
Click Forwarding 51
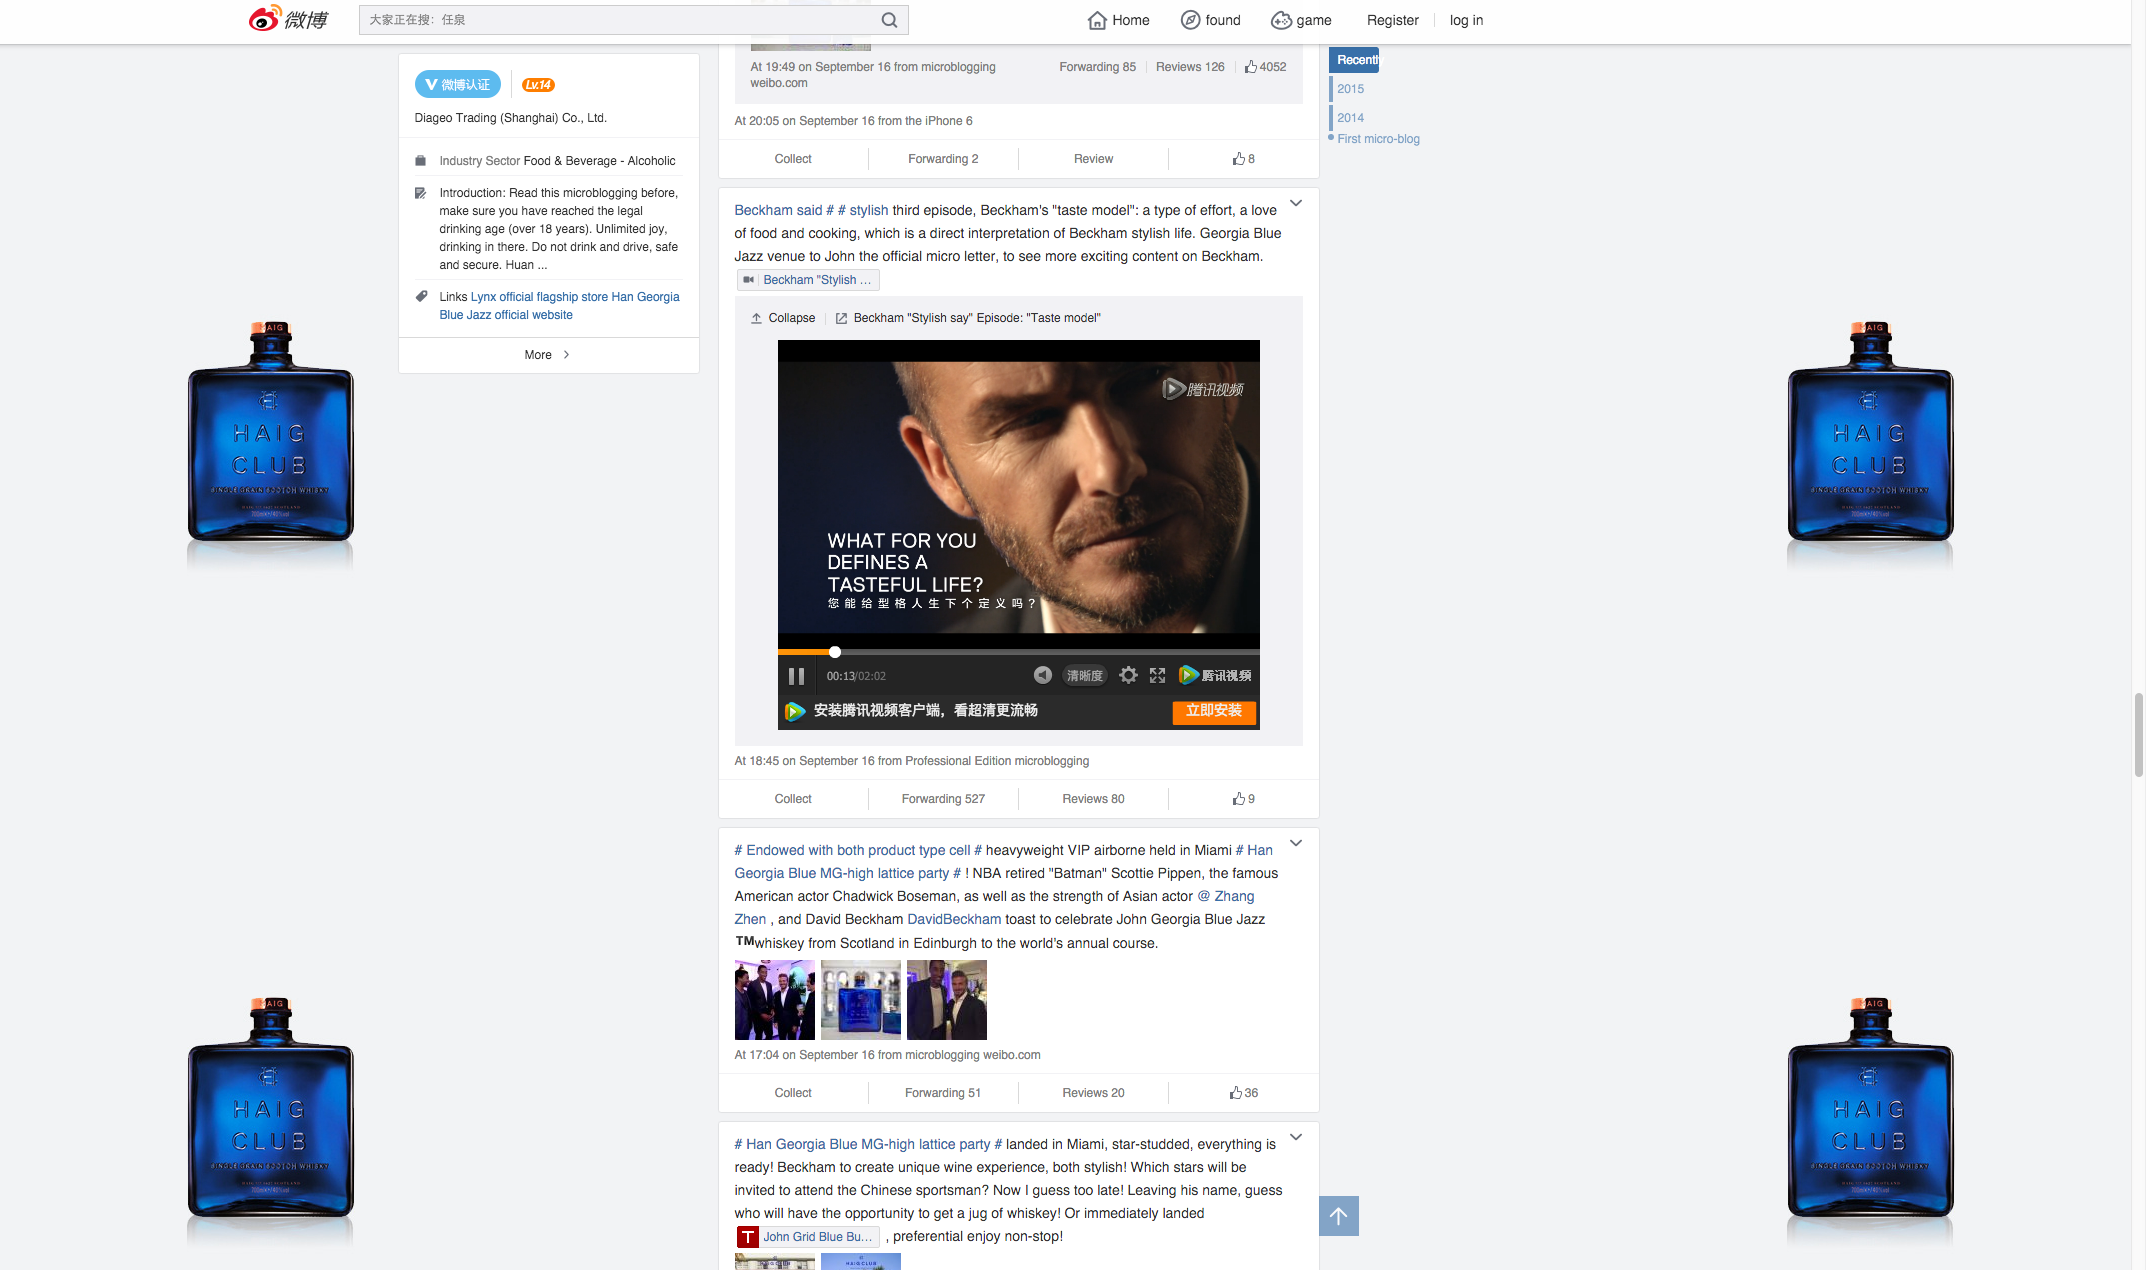coord(943,1093)
